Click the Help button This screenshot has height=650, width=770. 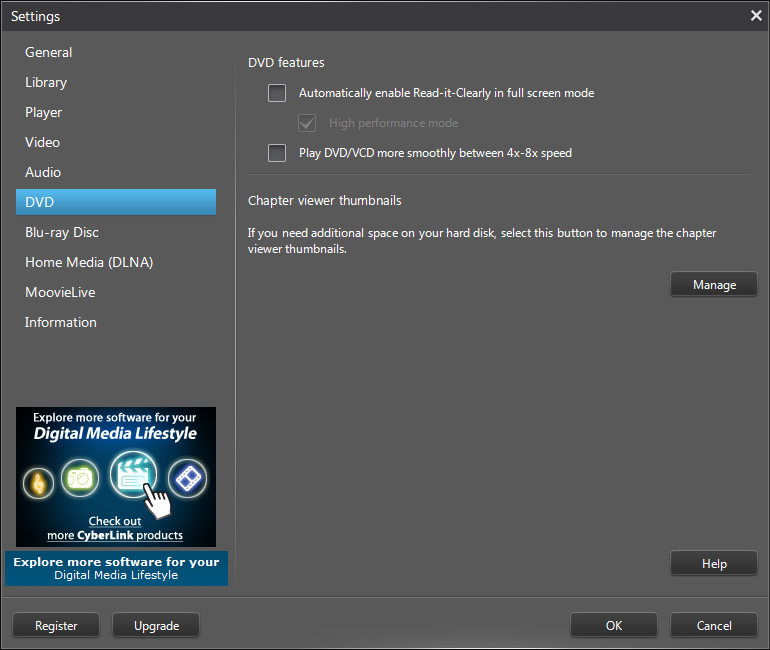point(714,564)
